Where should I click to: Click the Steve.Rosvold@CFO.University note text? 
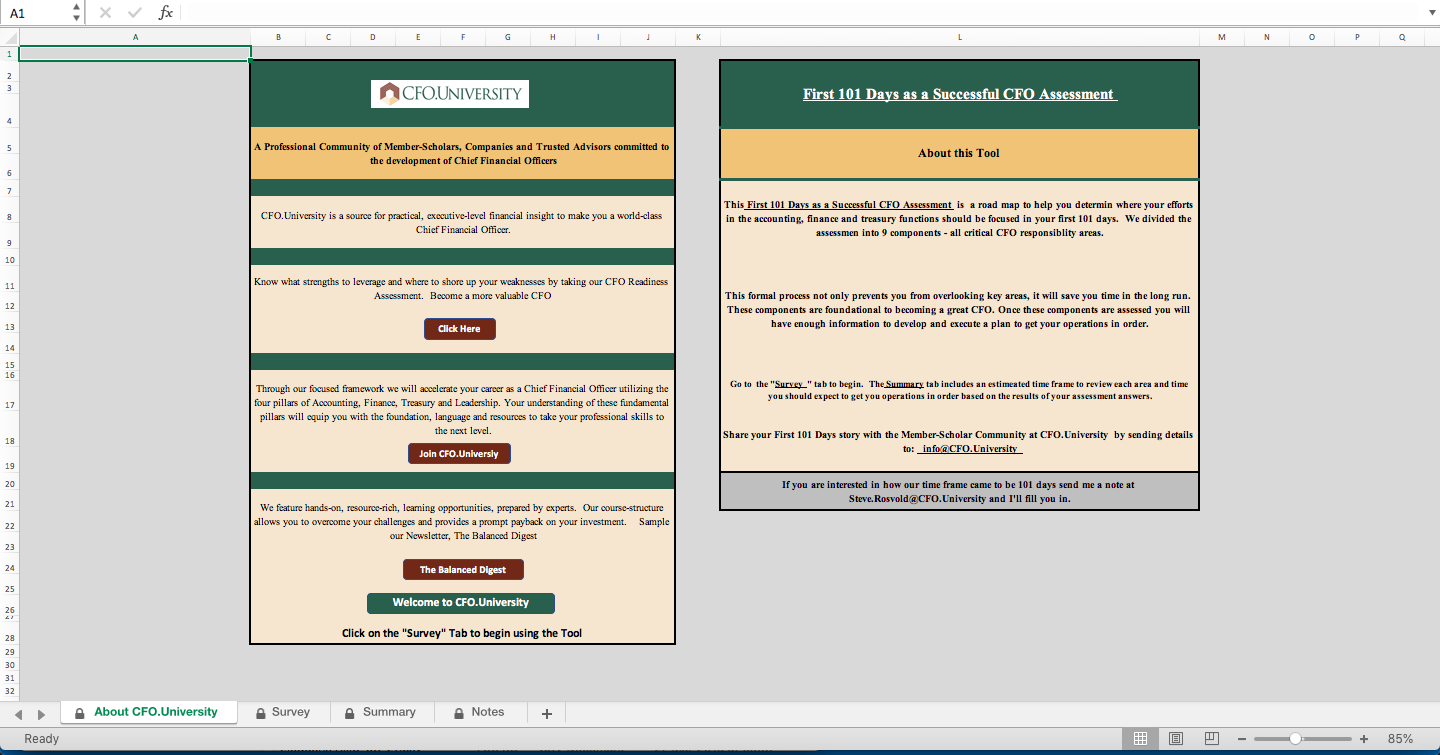click(959, 491)
